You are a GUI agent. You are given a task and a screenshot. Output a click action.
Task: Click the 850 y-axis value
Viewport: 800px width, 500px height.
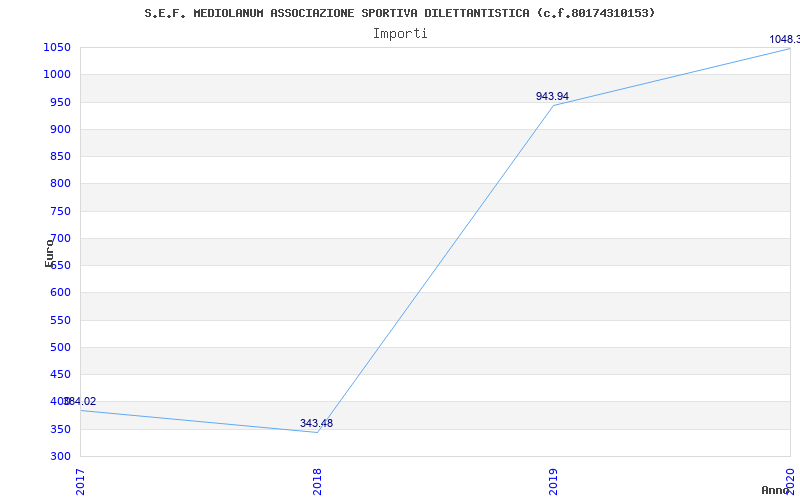pos(60,156)
